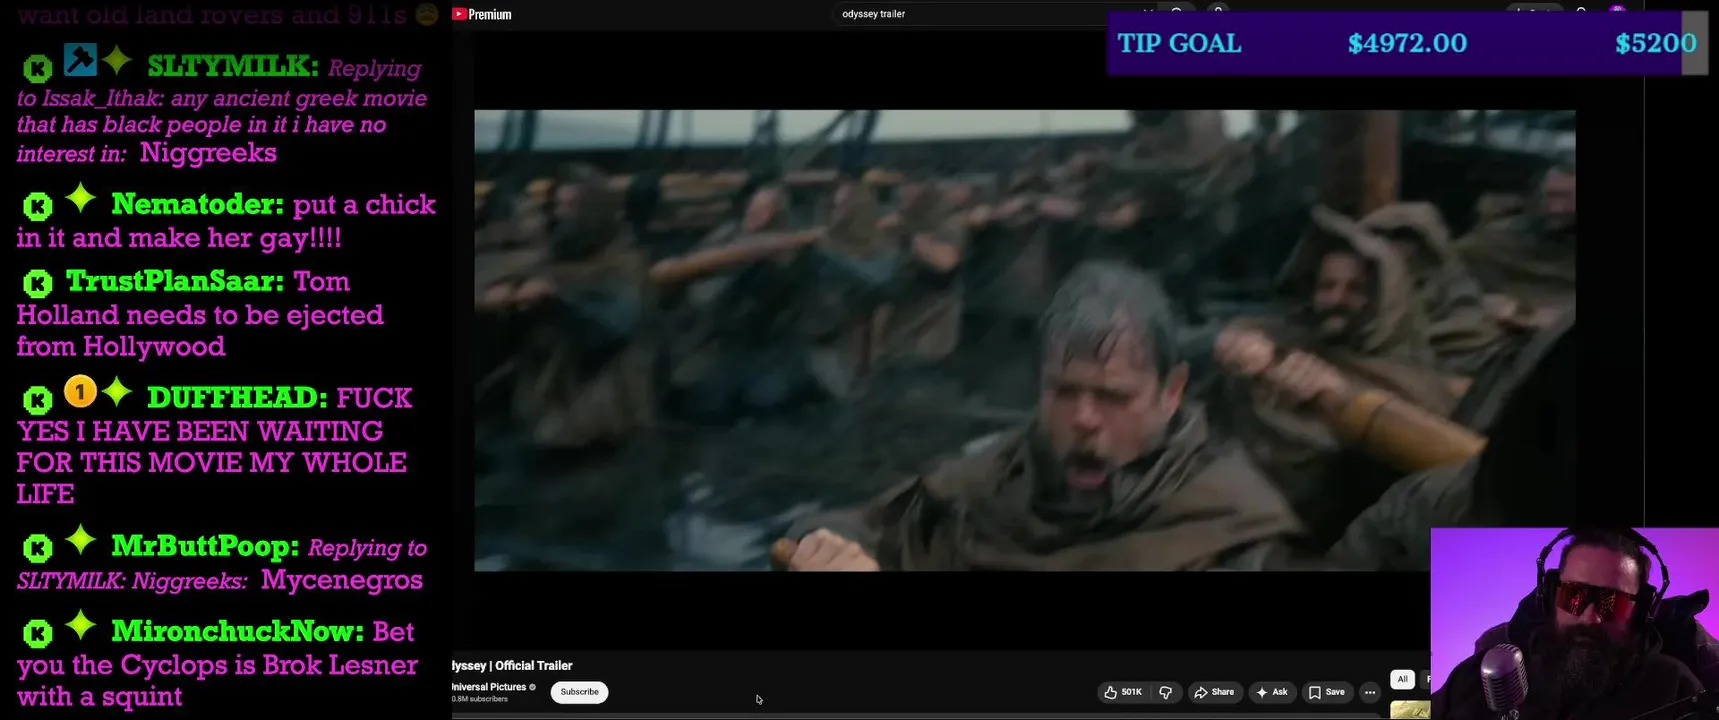Click the '0.8M subscribers' text
Screen dimensions: 1719x720
480,699
